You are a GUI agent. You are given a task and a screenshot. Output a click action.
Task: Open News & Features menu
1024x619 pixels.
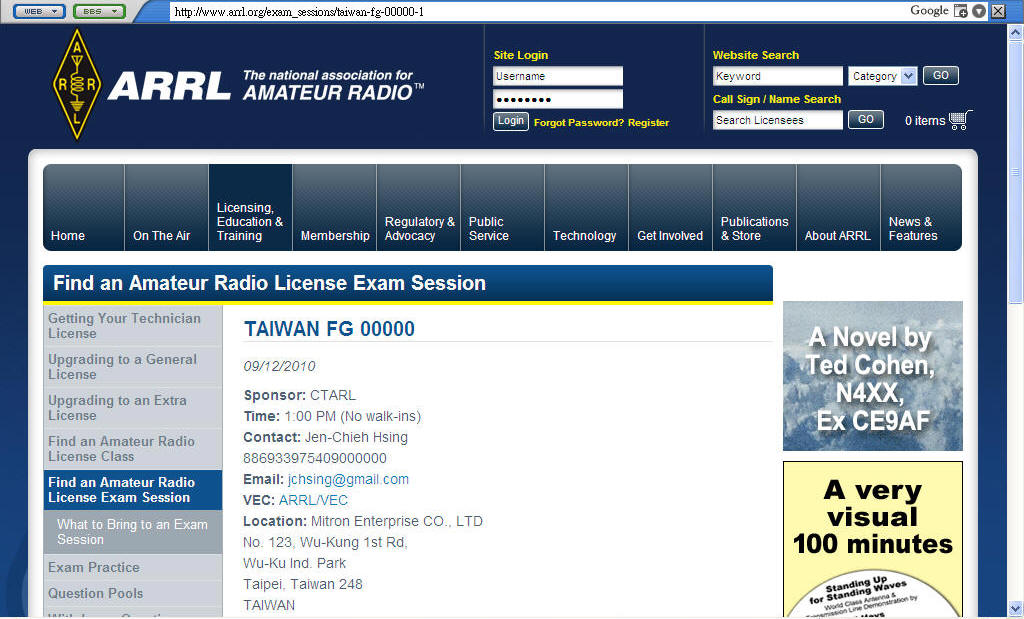[921, 208]
